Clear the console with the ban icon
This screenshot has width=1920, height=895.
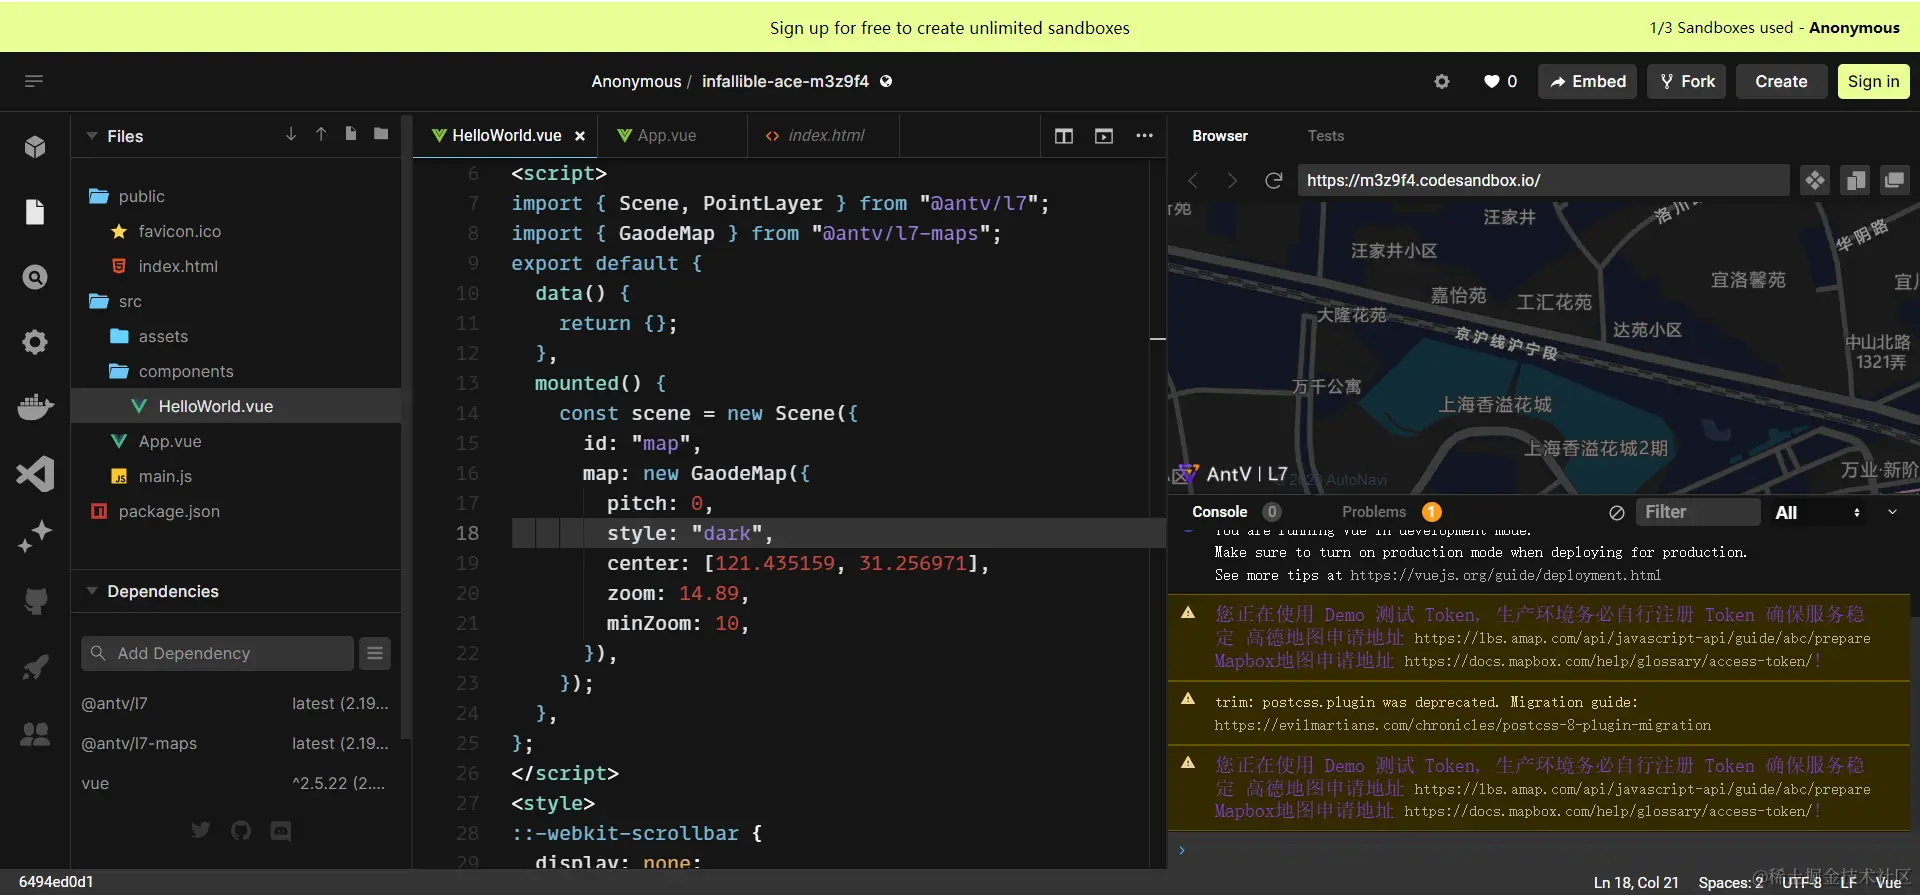1617,512
